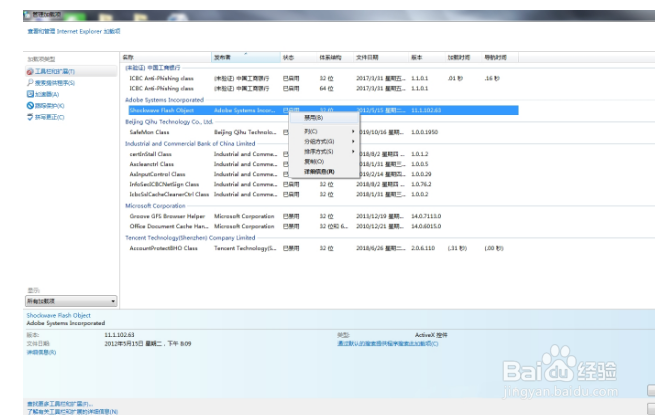Choose Disable (禁用) in context menu
The image size is (655, 415).
point(325,118)
